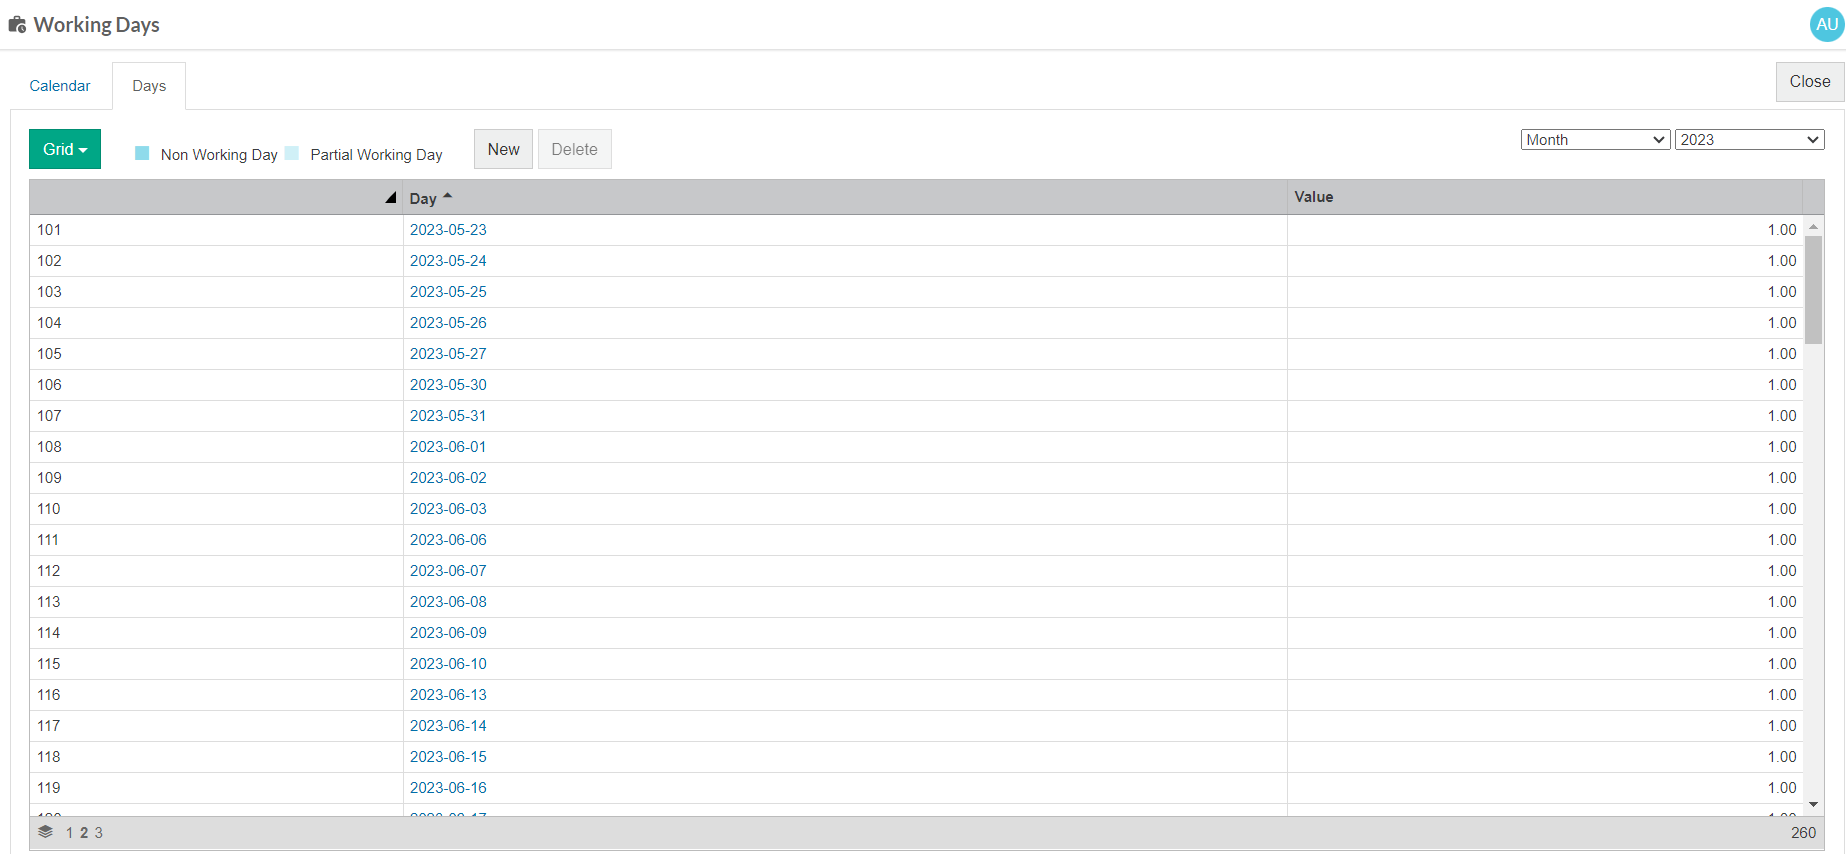This screenshot has height=854, width=1846.
Task: Open the 2023-05-23 day link
Action: 448,230
